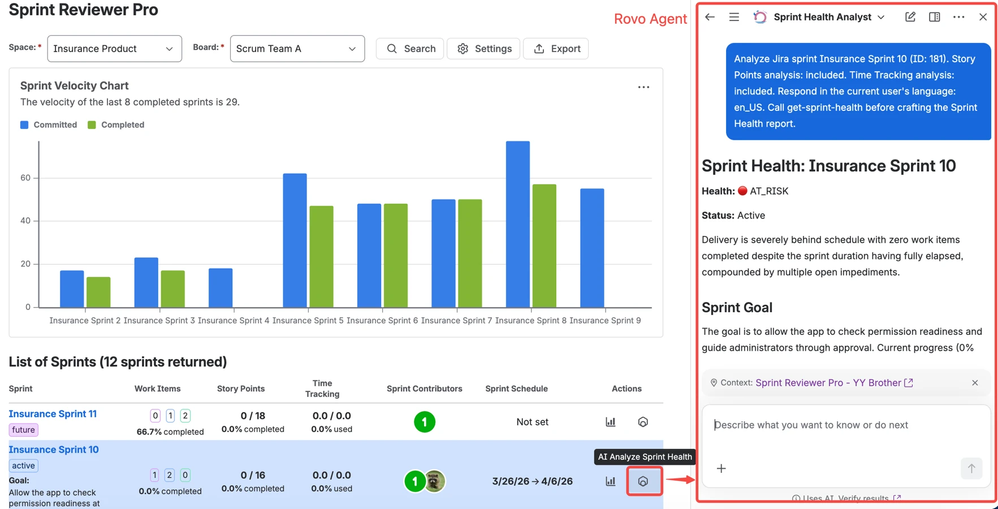998x509 pixels.
Task: Expand the Board dropdown Scrum Team A
Action: pos(297,48)
